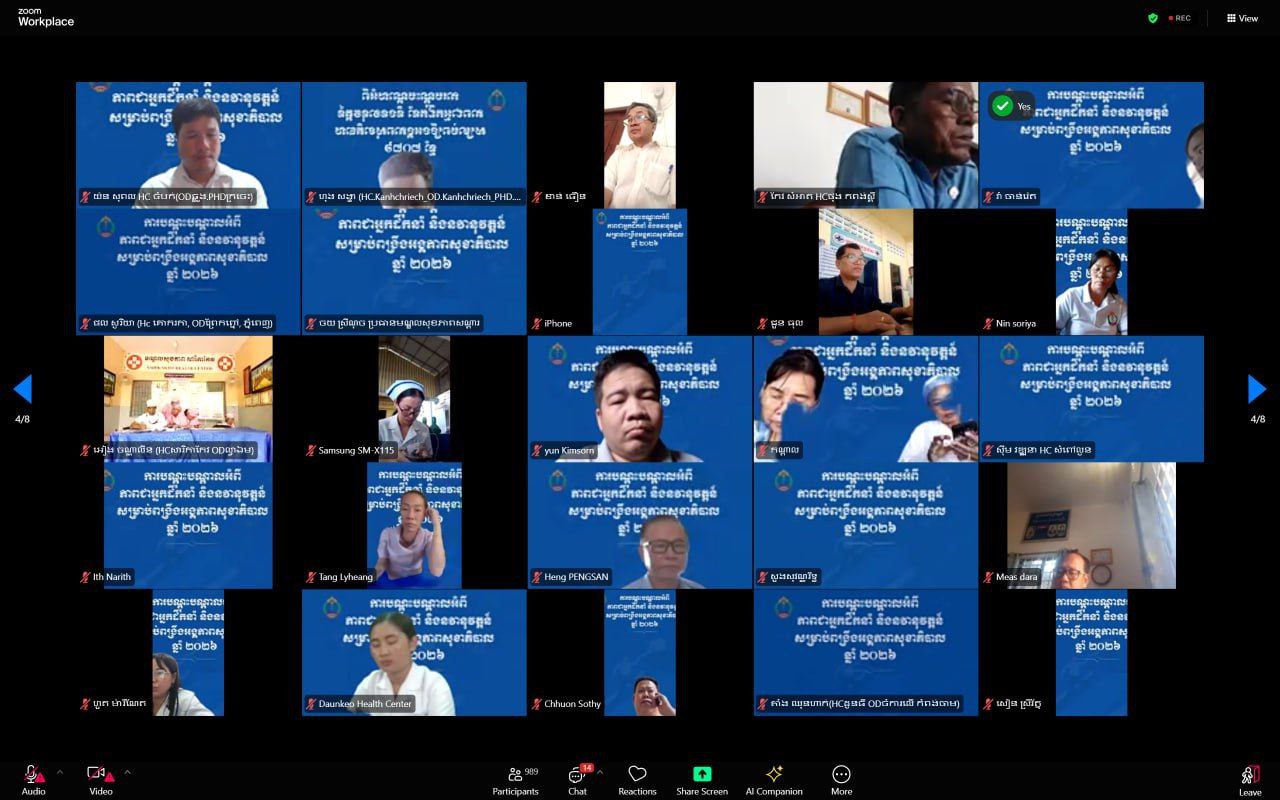Open the View layout menu
Image resolution: width=1280 pixels, height=800 pixels.
pos(1242,18)
